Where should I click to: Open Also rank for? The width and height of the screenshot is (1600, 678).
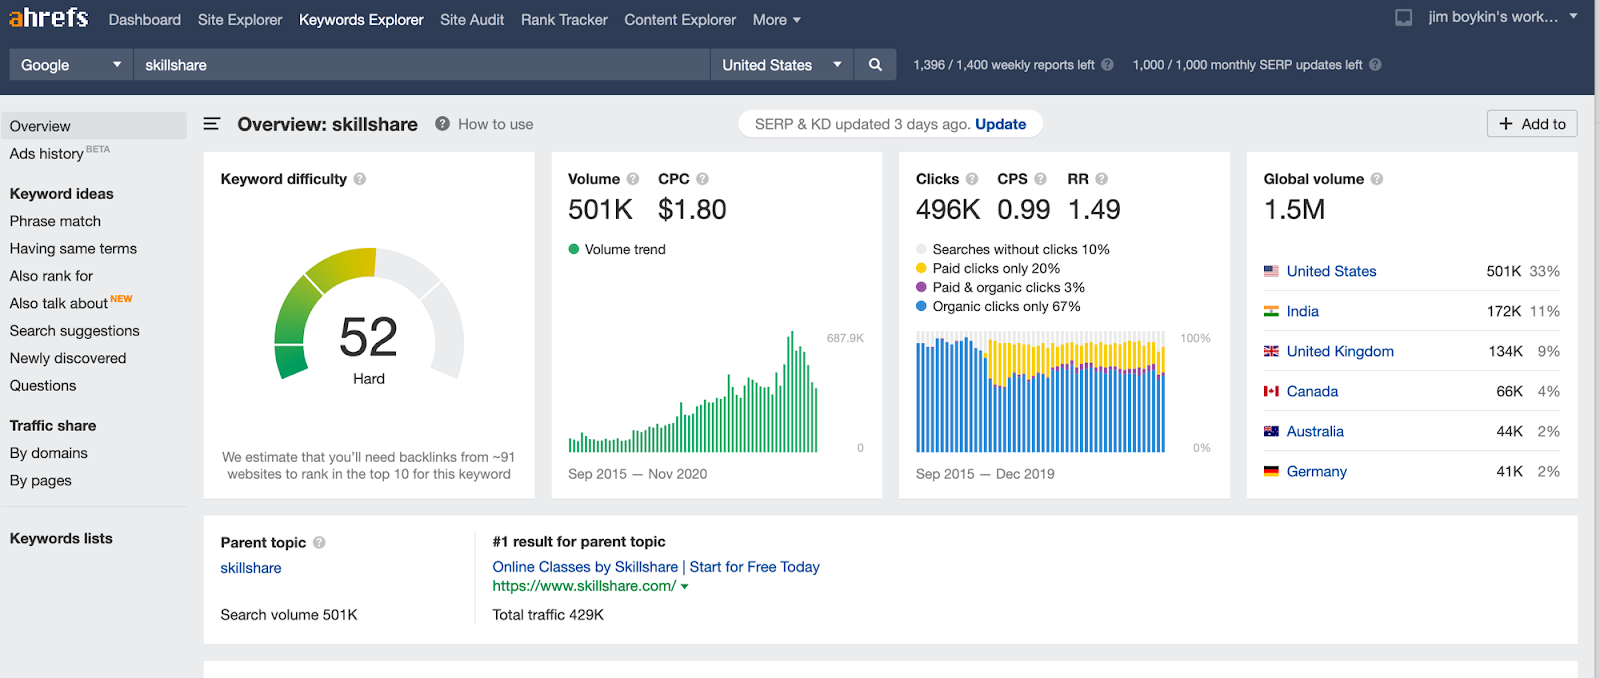point(51,276)
